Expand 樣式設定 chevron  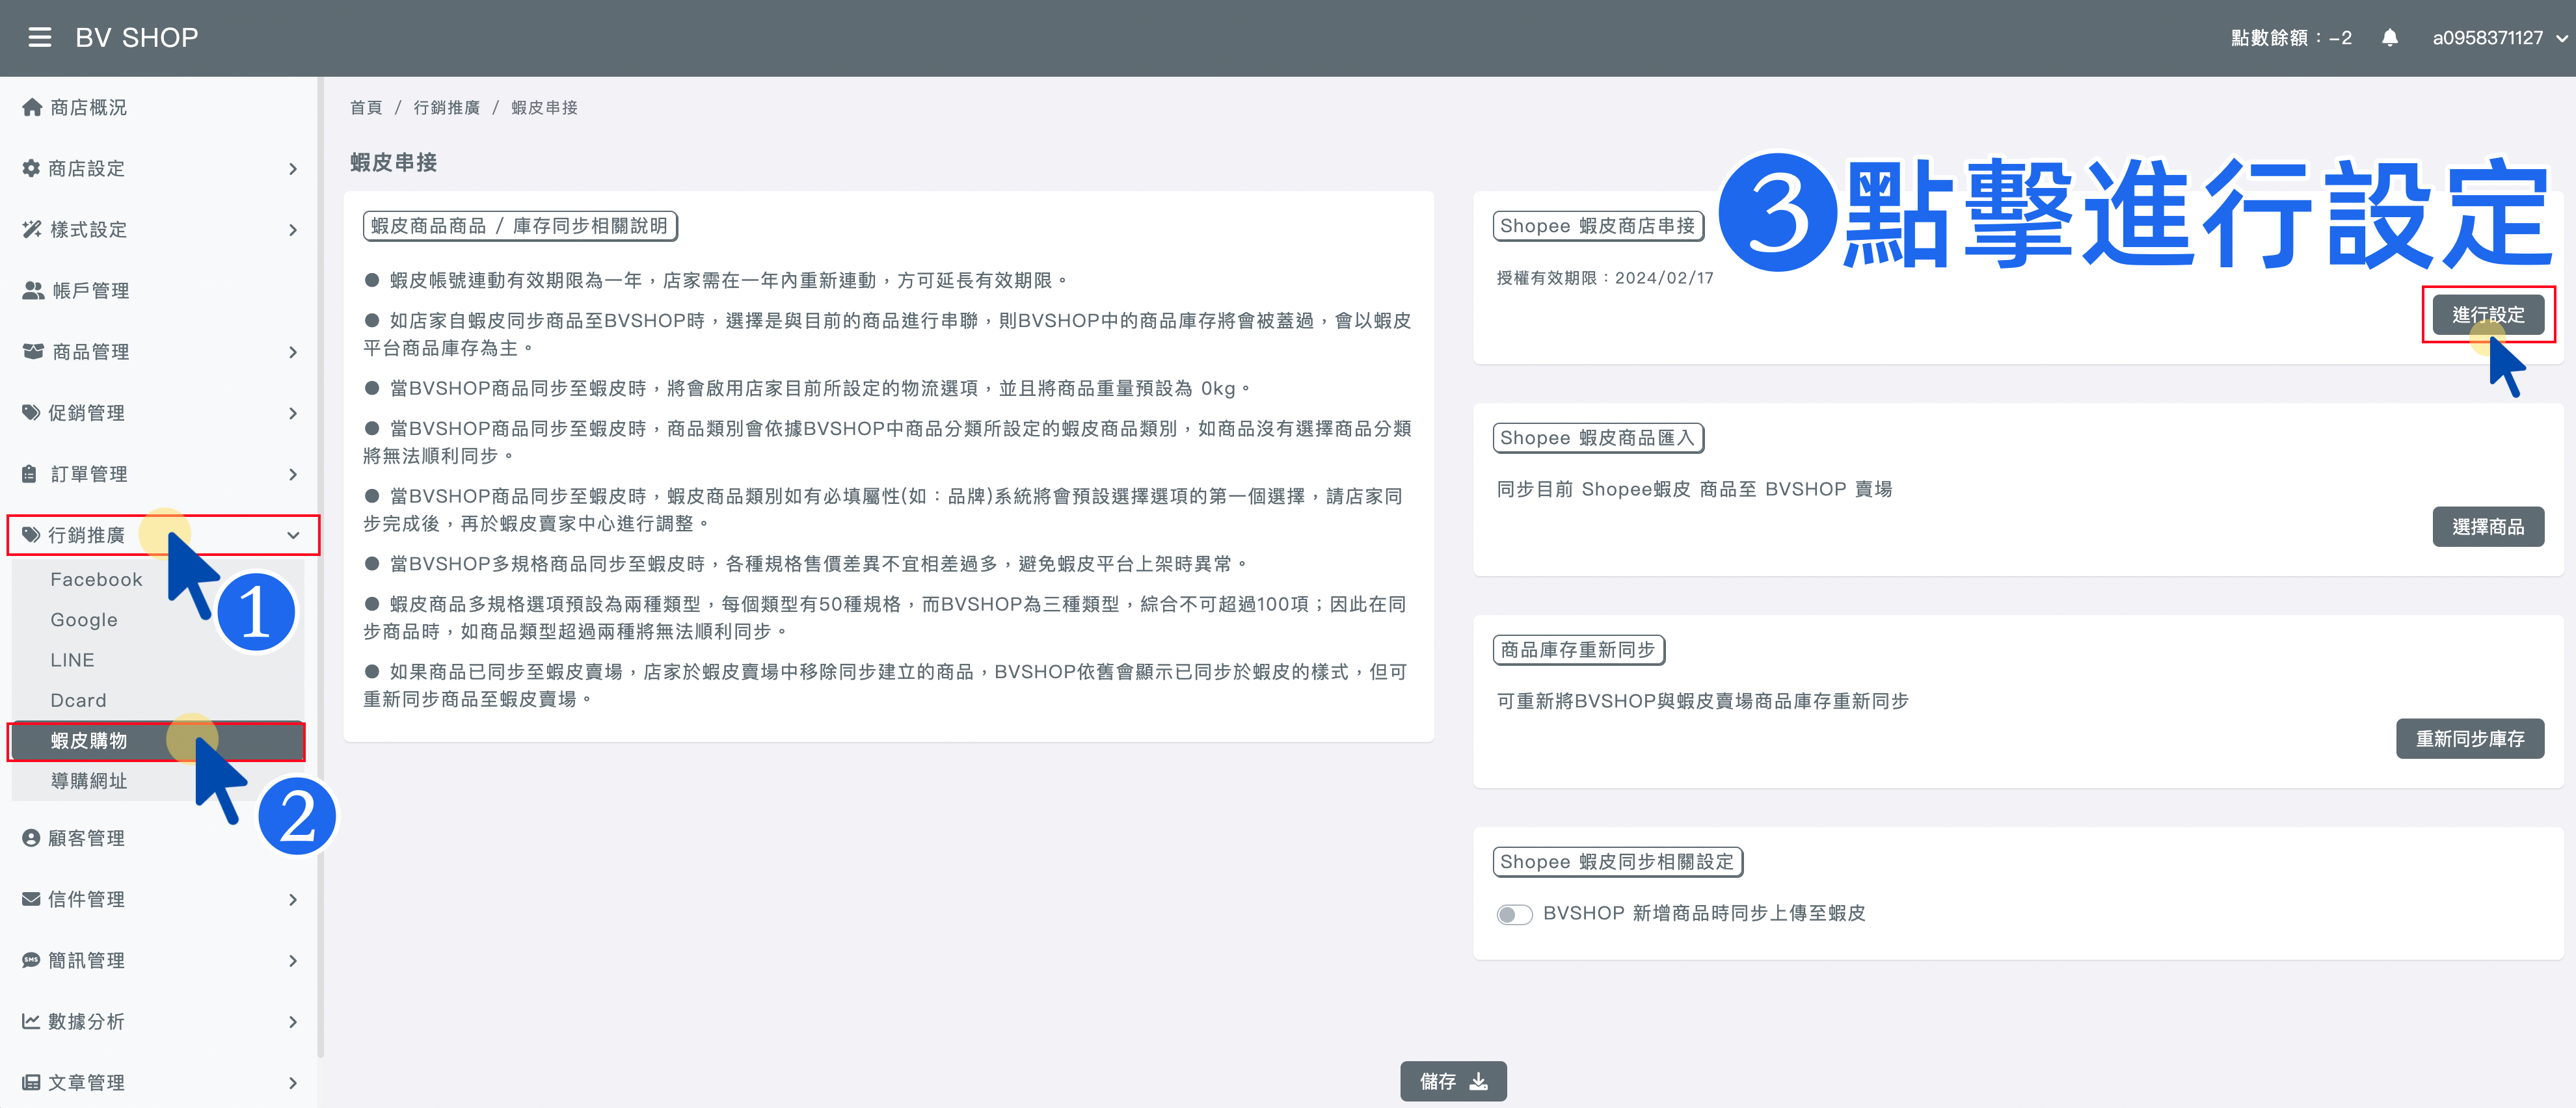(293, 230)
